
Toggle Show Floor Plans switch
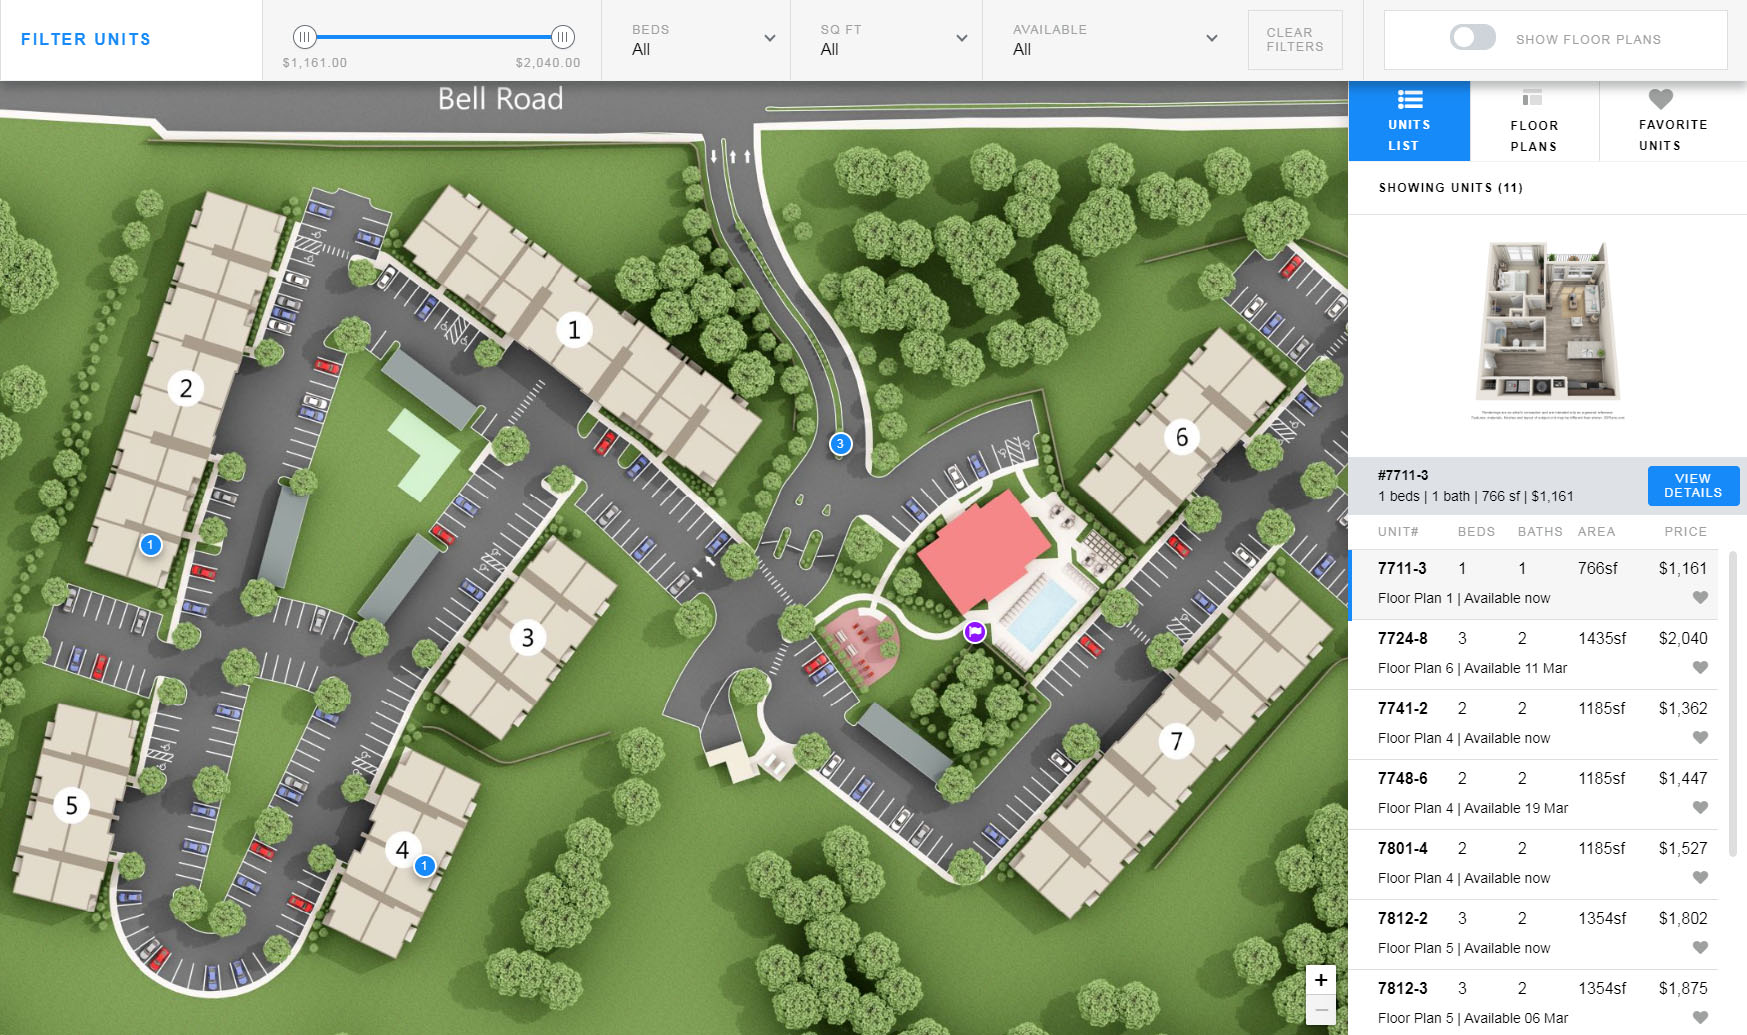pos(1473,38)
